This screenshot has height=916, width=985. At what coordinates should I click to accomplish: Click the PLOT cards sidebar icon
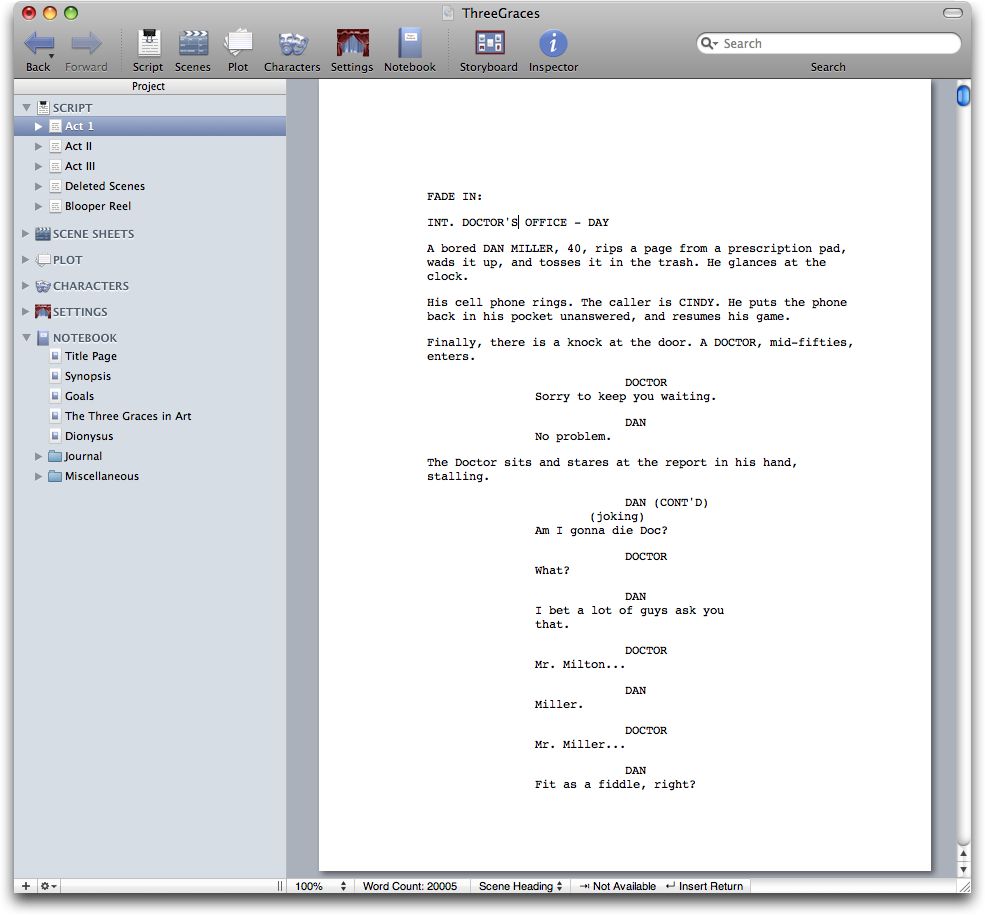click(x=43, y=259)
